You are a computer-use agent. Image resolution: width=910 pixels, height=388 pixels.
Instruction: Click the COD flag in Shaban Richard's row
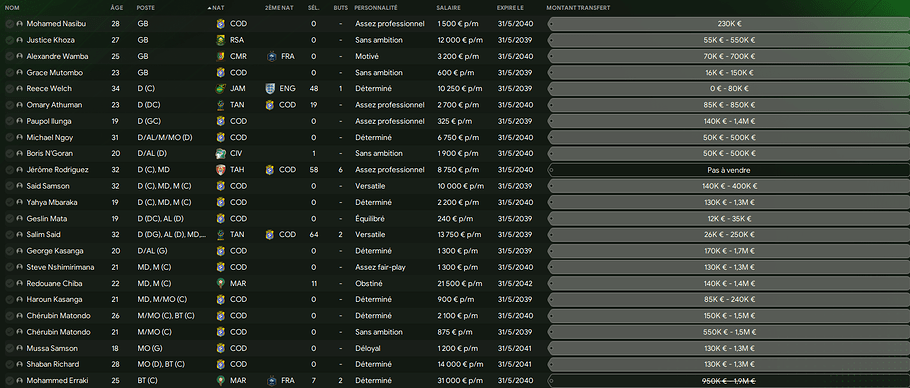point(220,364)
